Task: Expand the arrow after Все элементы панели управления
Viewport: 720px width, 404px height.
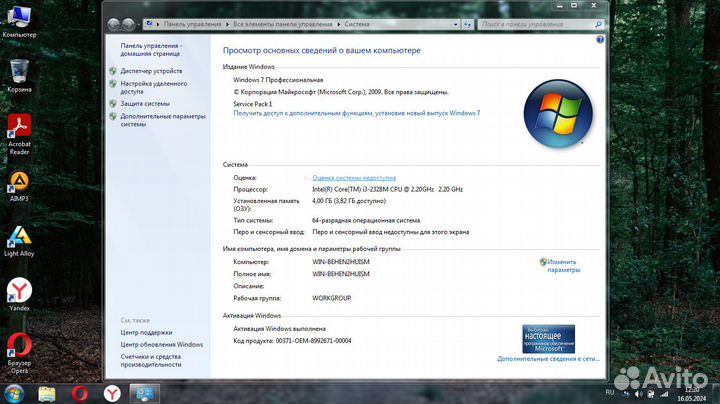Action: click(338, 24)
